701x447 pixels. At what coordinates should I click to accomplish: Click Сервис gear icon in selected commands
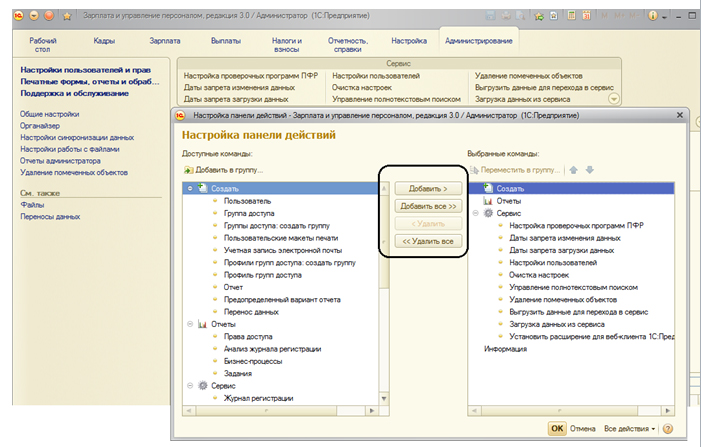488,213
